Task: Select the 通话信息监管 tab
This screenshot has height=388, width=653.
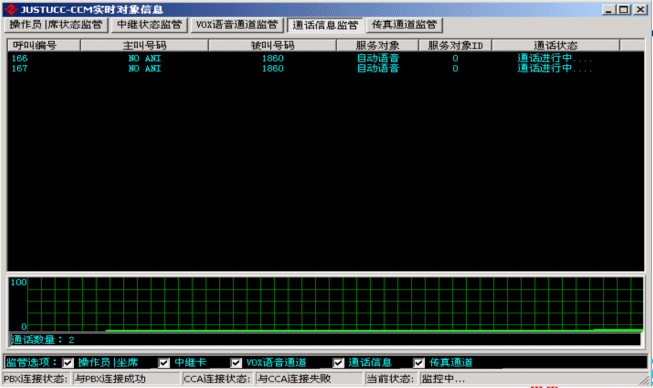Action: pos(325,25)
